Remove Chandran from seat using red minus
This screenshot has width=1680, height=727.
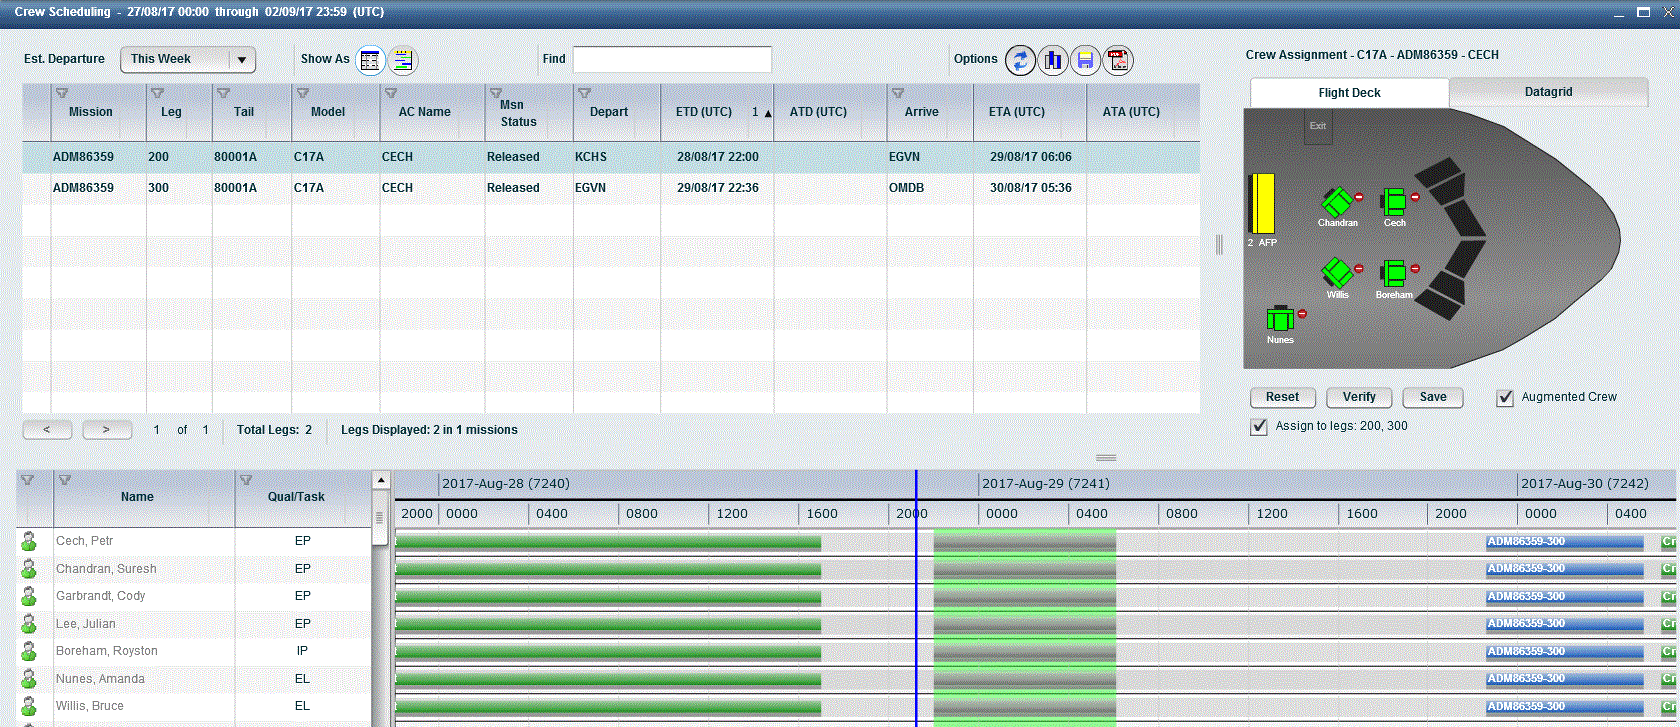tap(1359, 198)
